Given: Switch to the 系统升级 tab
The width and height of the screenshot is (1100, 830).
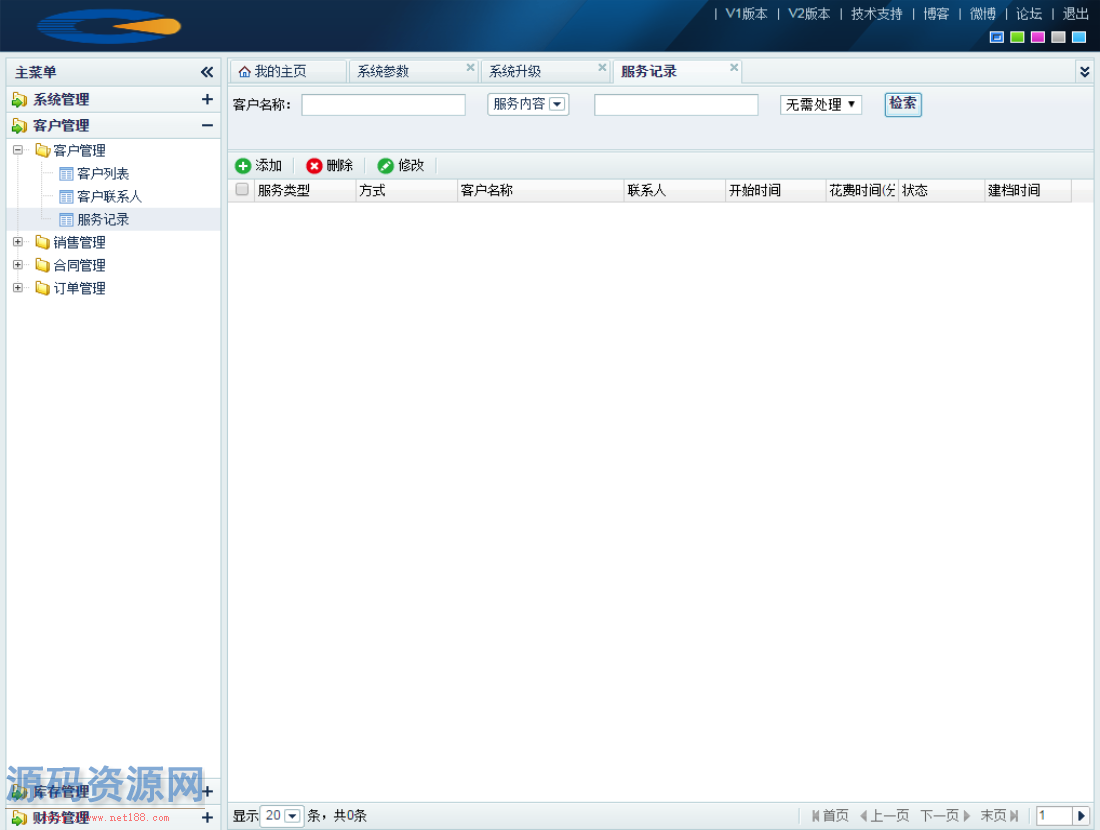Looking at the screenshot, I should [516, 71].
